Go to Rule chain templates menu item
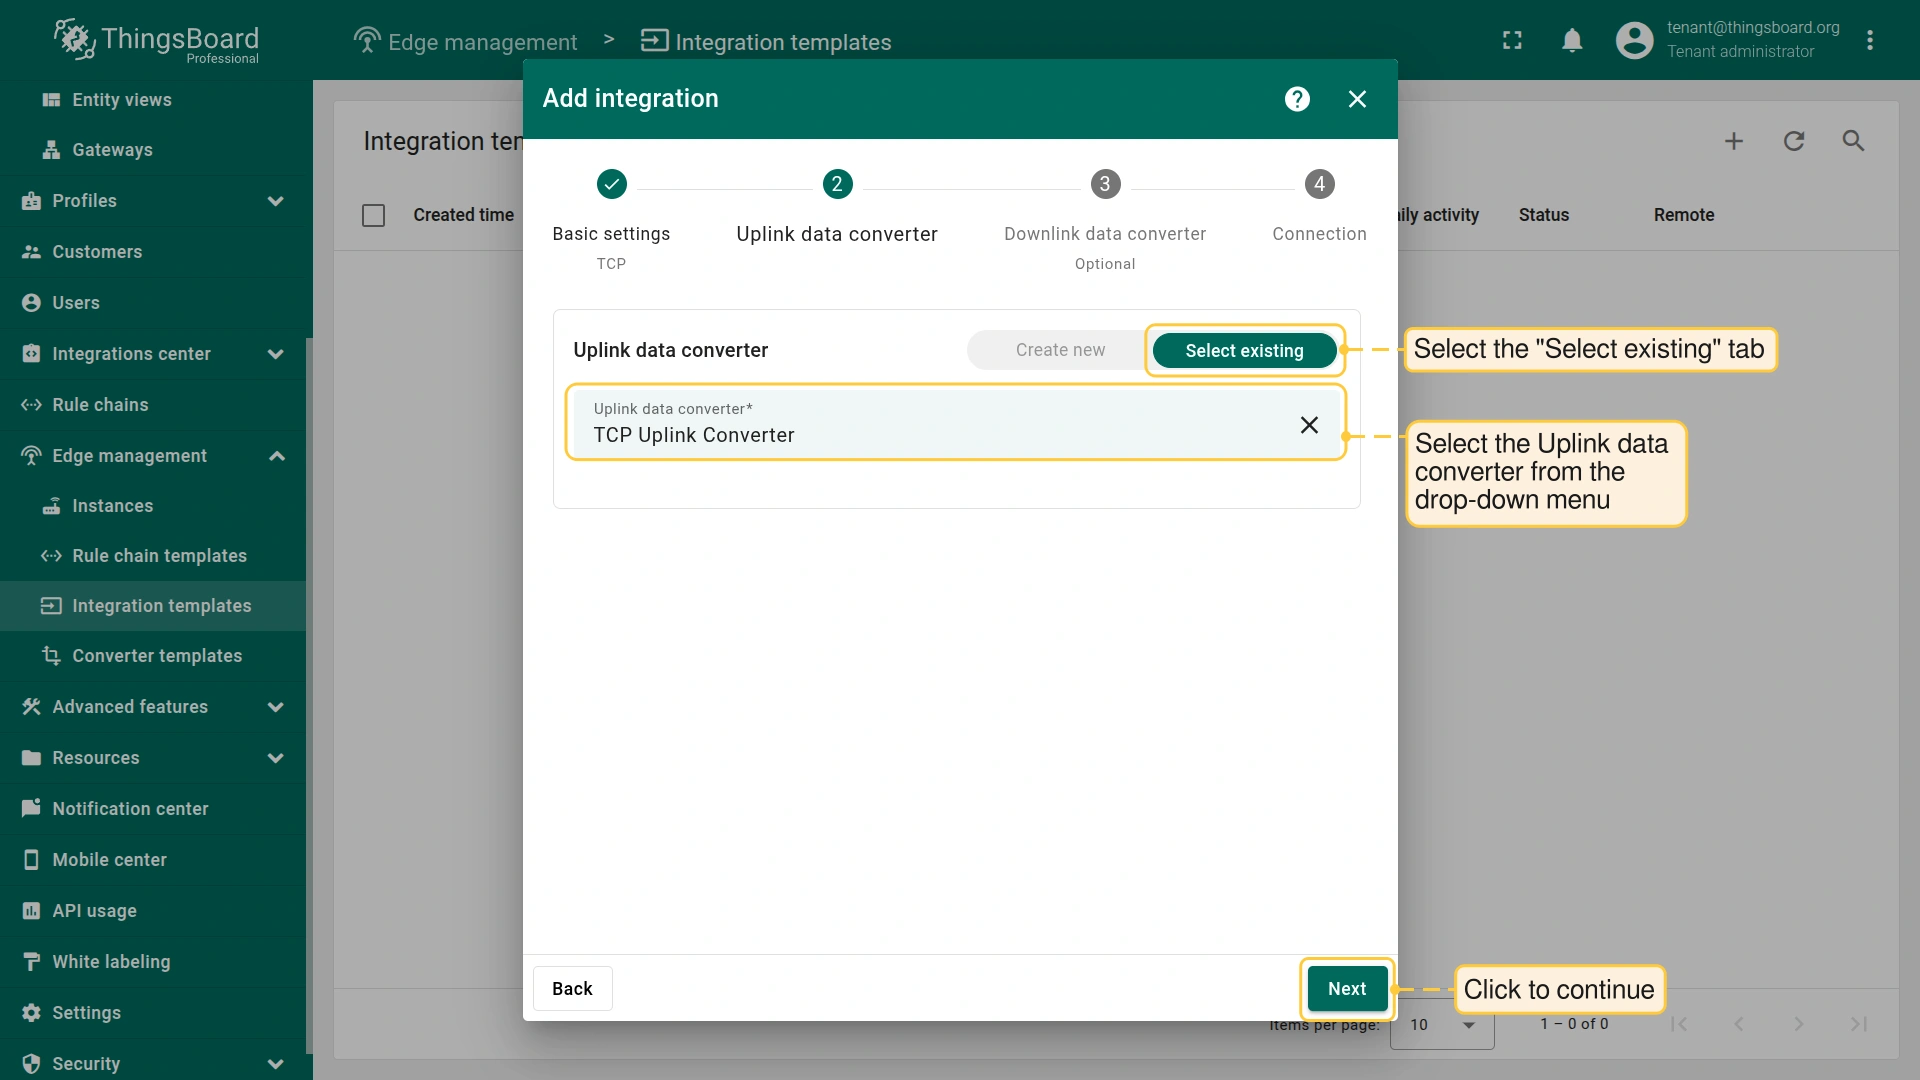This screenshot has height=1080, width=1920. click(159, 556)
